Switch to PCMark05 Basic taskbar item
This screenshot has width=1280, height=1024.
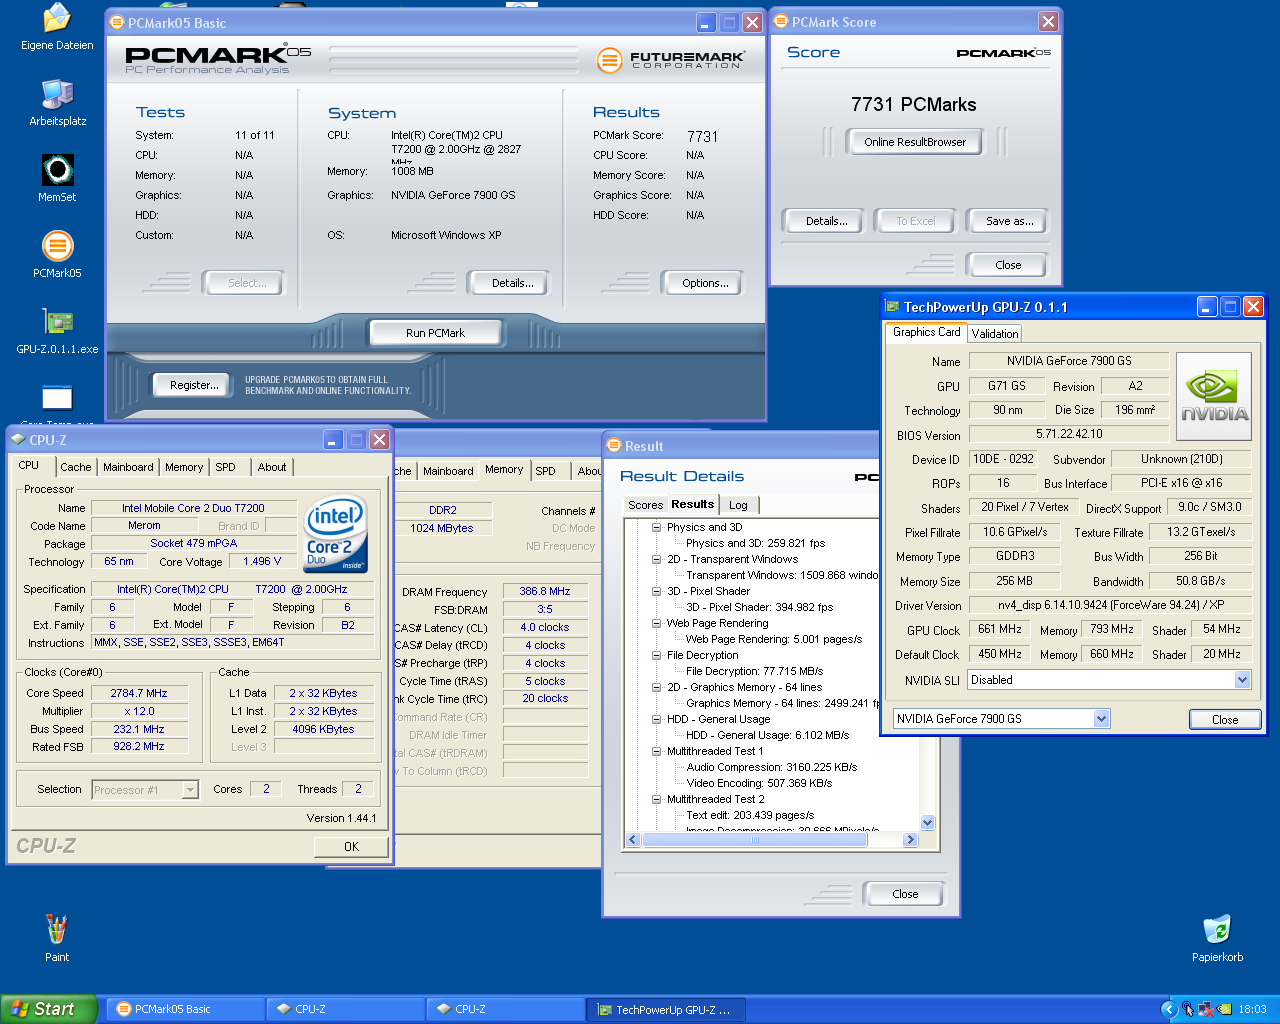coord(187,1009)
